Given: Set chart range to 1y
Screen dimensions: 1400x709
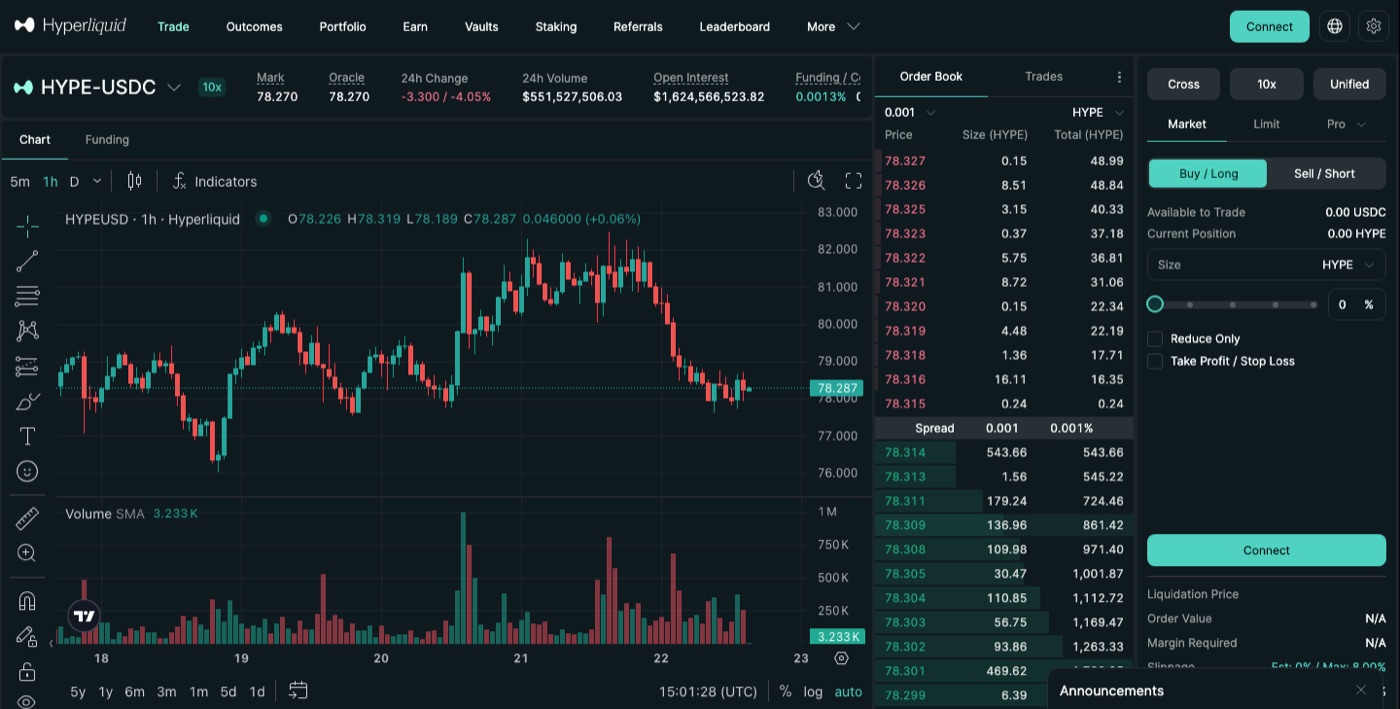Looking at the screenshot, I should pyautogui.click(x=105, y=691).
